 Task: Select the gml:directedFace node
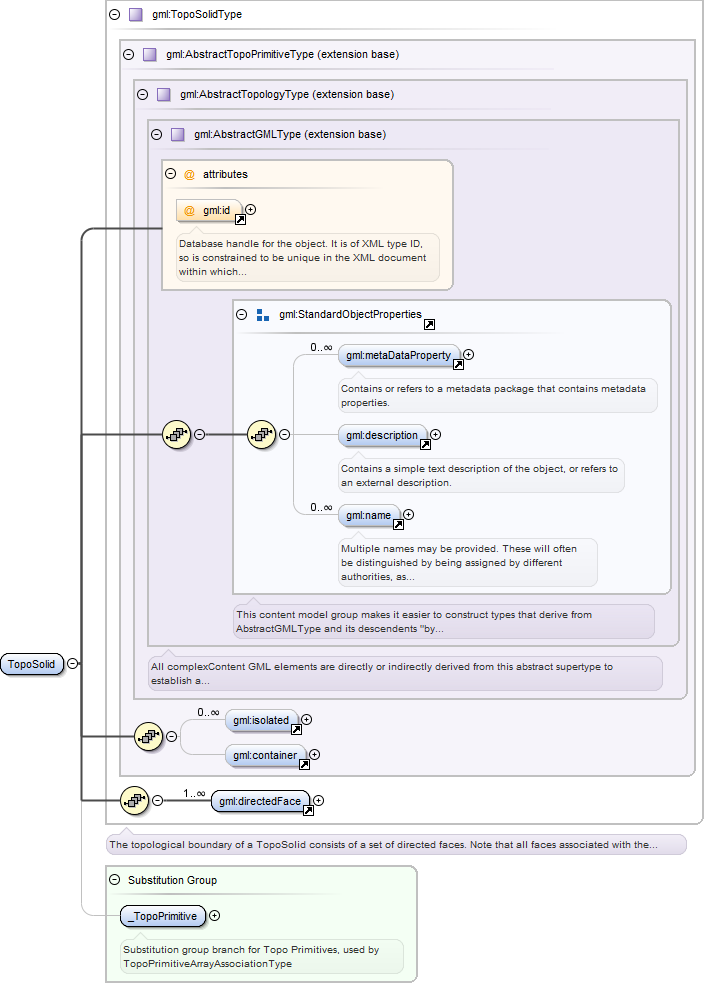point(261,801)
